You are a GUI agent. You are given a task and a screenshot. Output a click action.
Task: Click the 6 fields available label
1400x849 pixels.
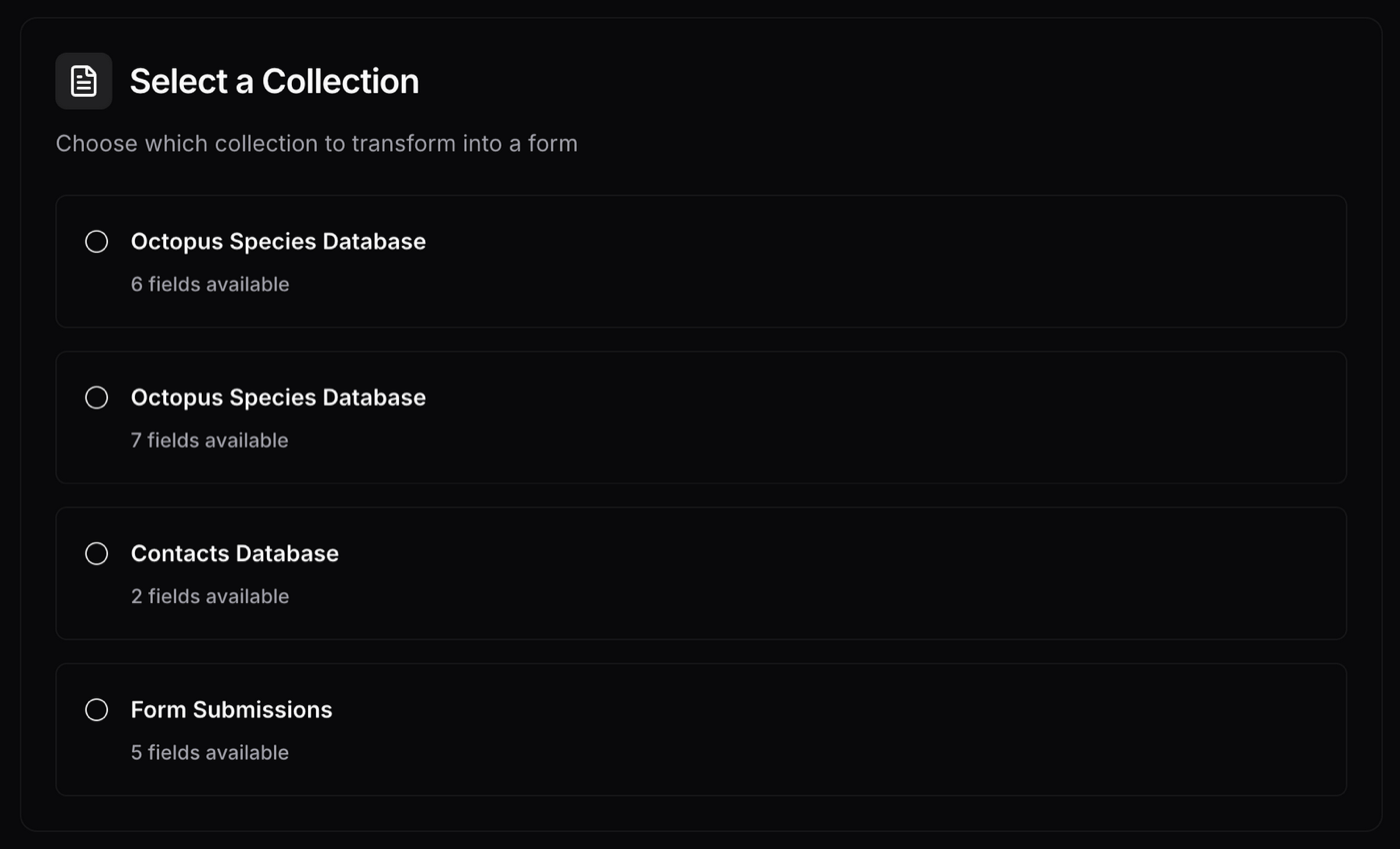point(209,284)
